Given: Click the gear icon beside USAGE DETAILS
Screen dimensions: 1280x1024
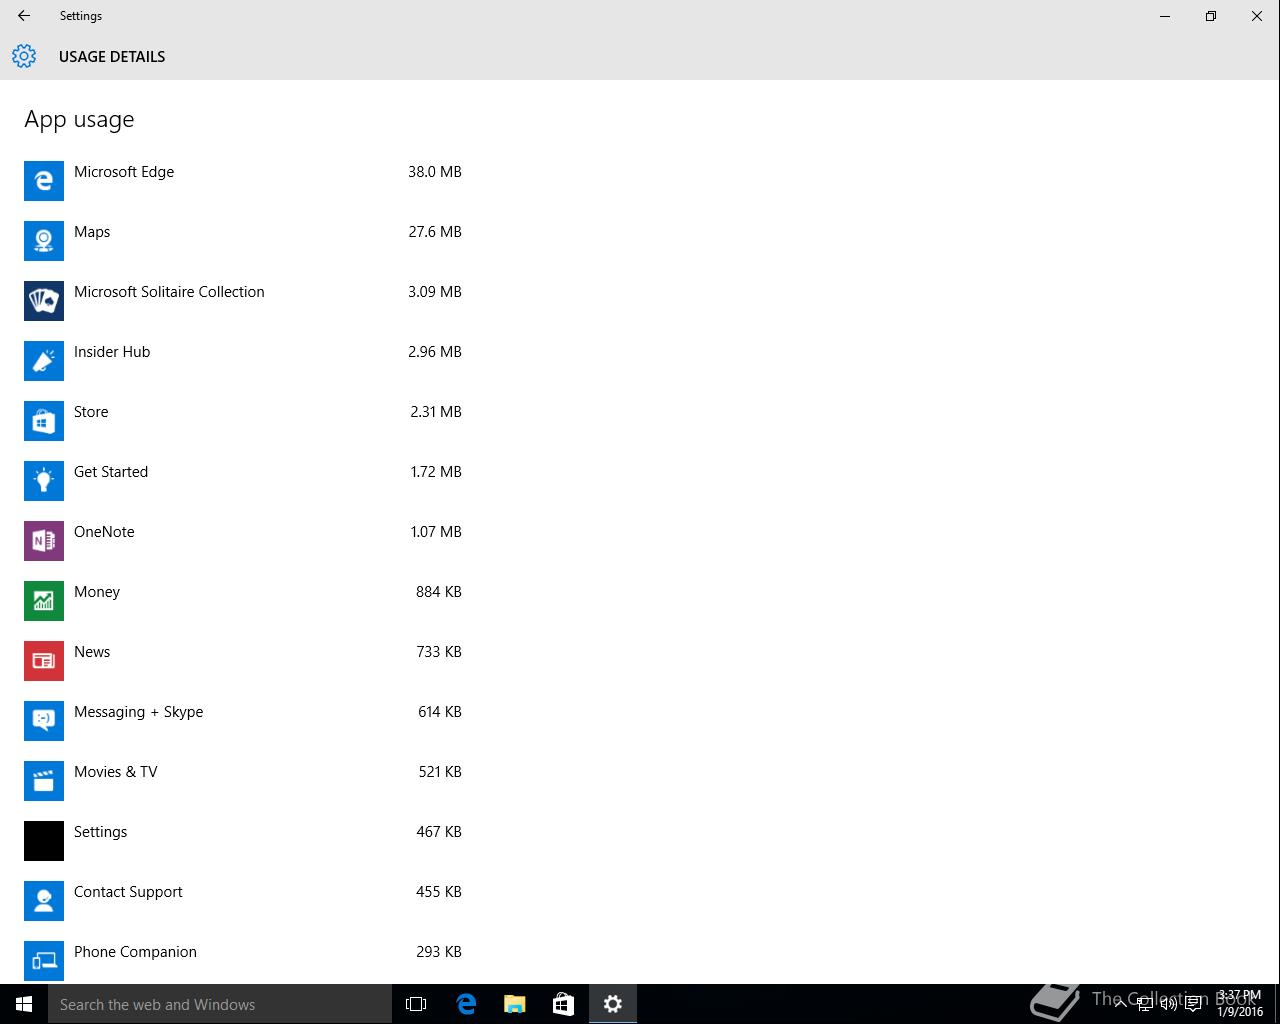Looking at the screenshot, I should (24, 56).
